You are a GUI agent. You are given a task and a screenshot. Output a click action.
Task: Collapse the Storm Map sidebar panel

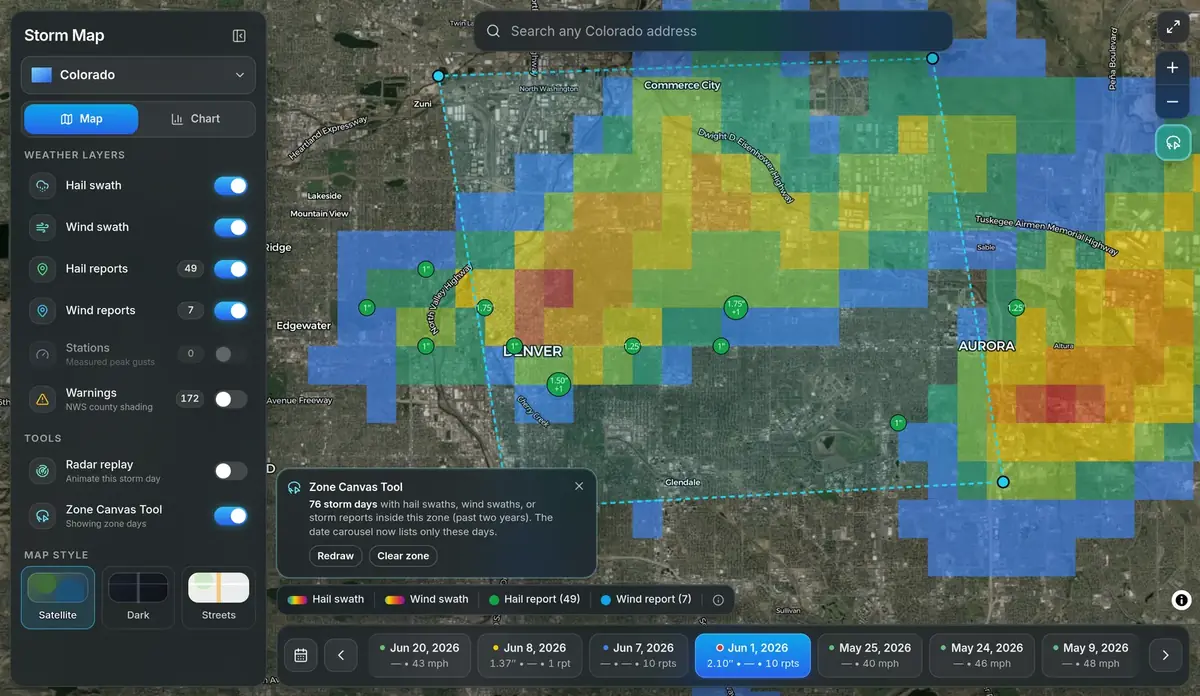239,36
